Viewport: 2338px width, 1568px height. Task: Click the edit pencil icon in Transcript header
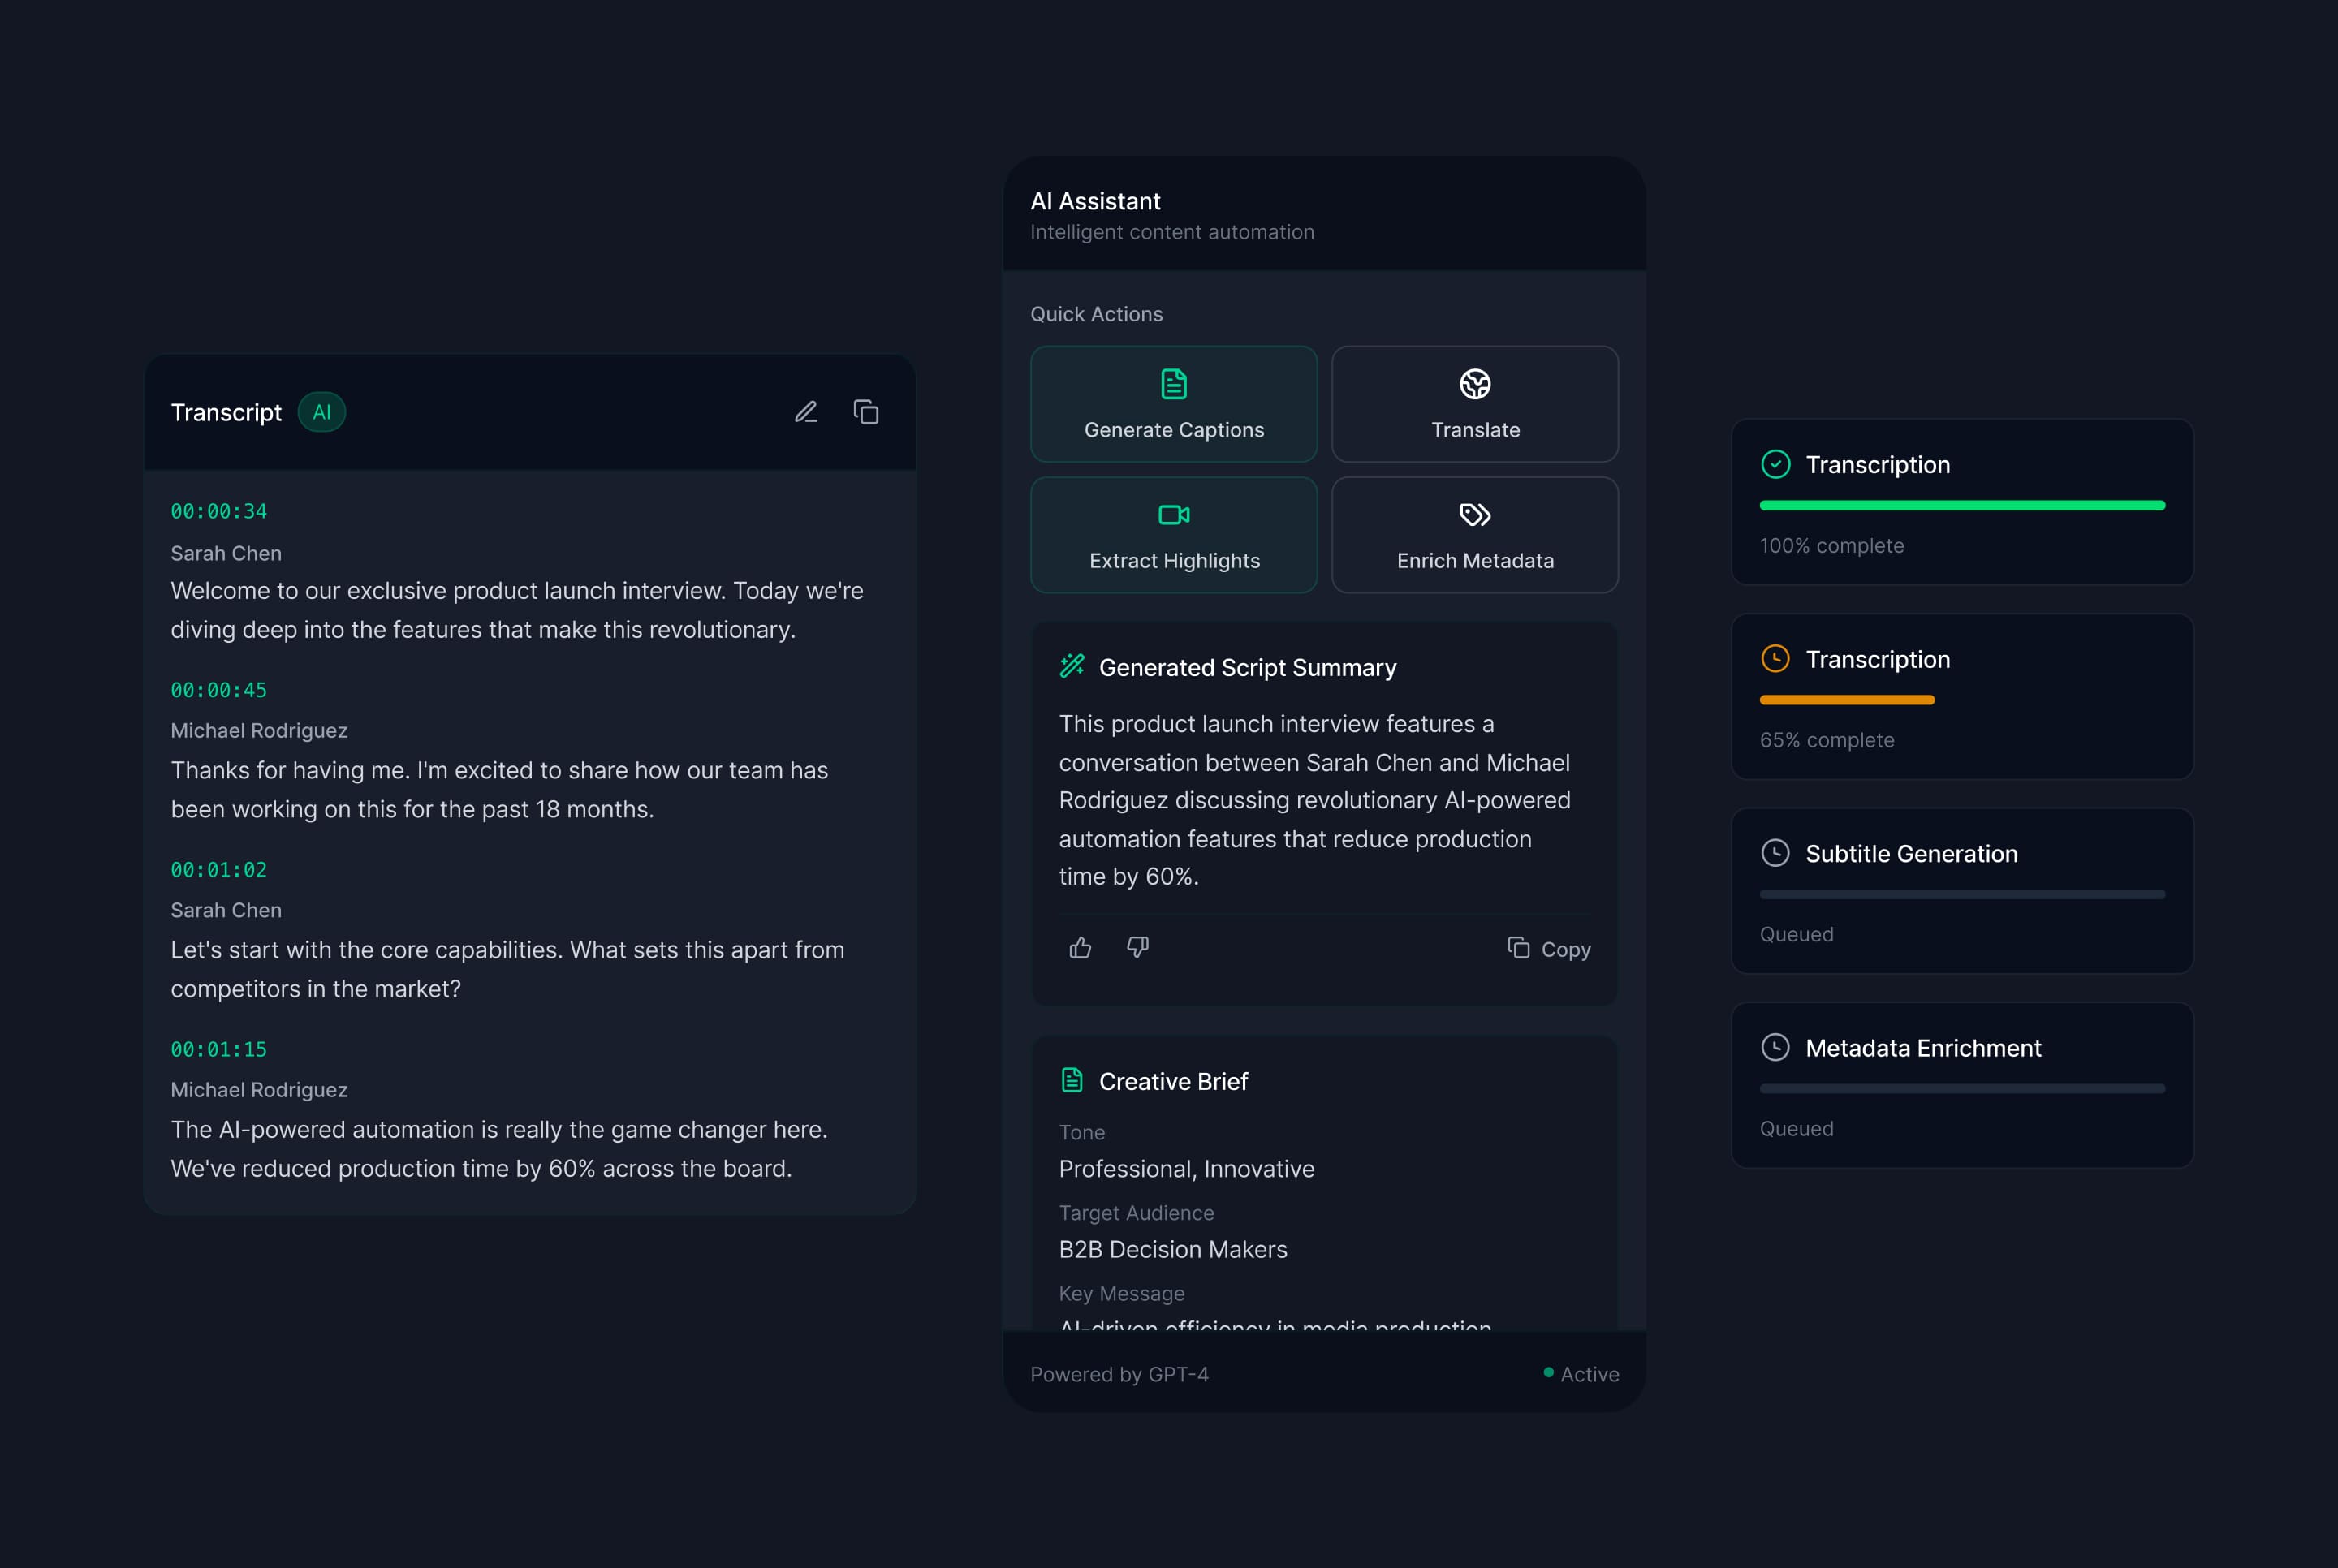(806, 411)
